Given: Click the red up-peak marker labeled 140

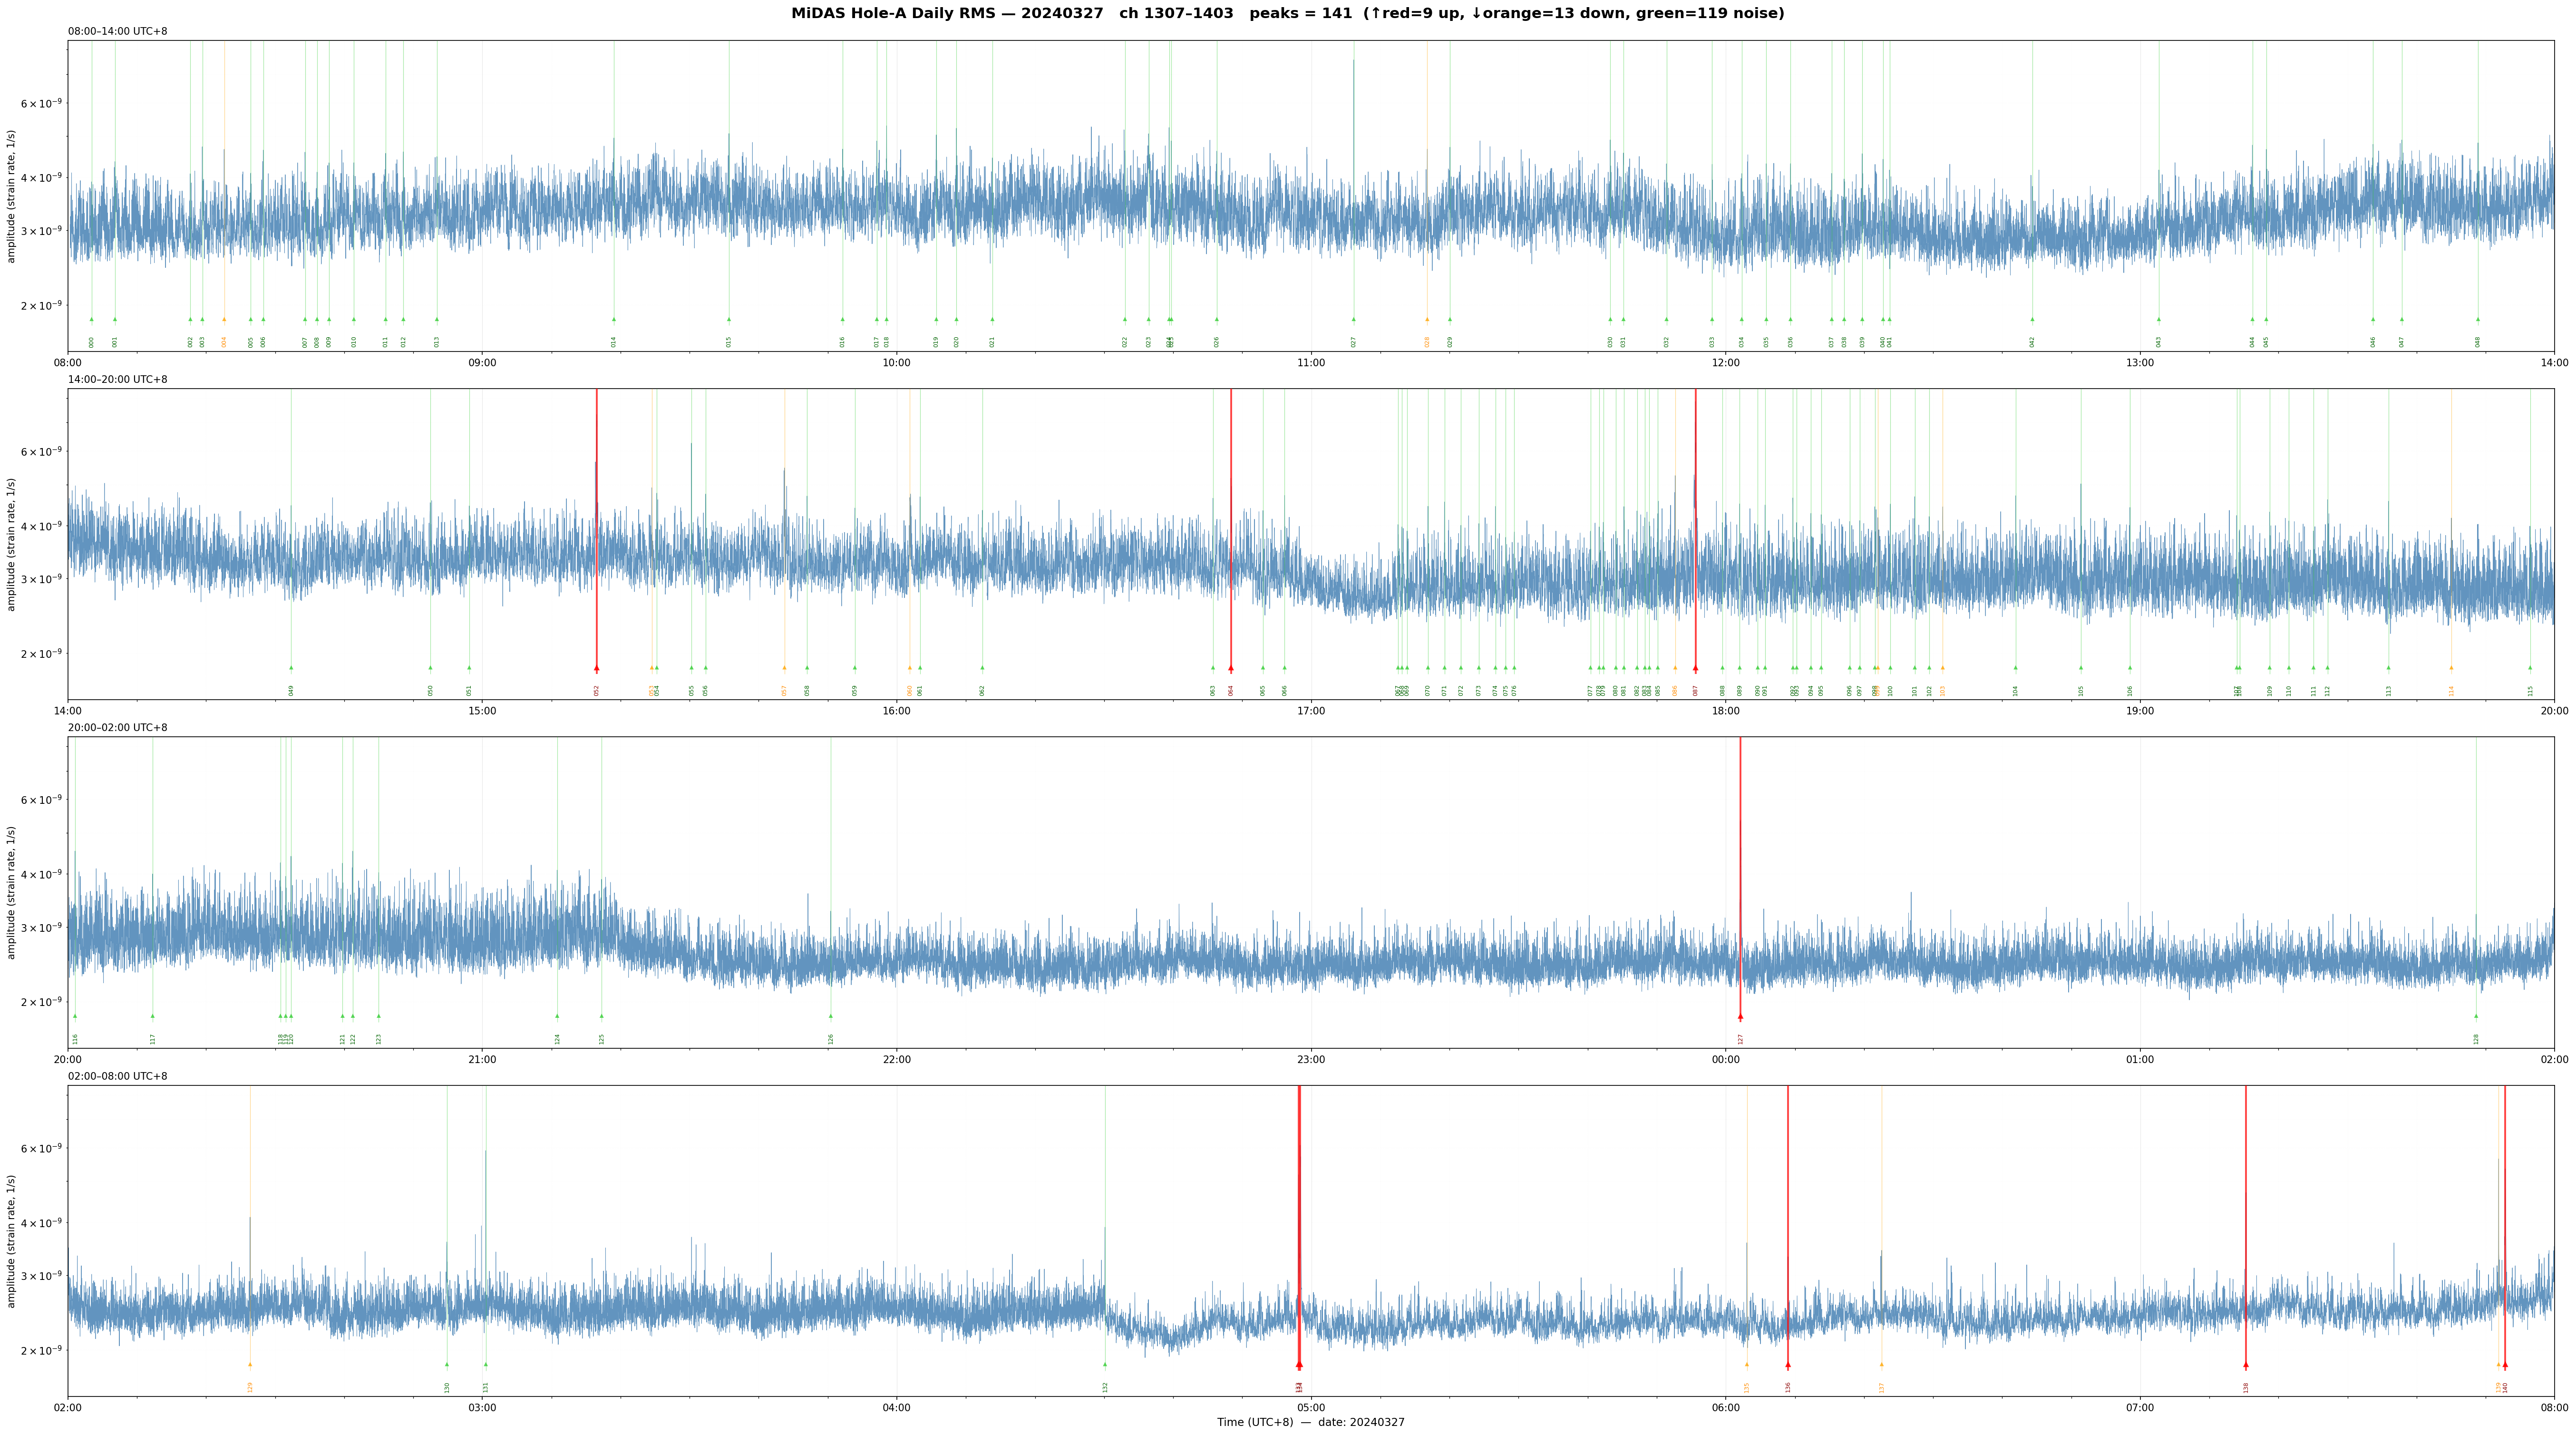Looking at the screenshot, I should (2505, 1365).
